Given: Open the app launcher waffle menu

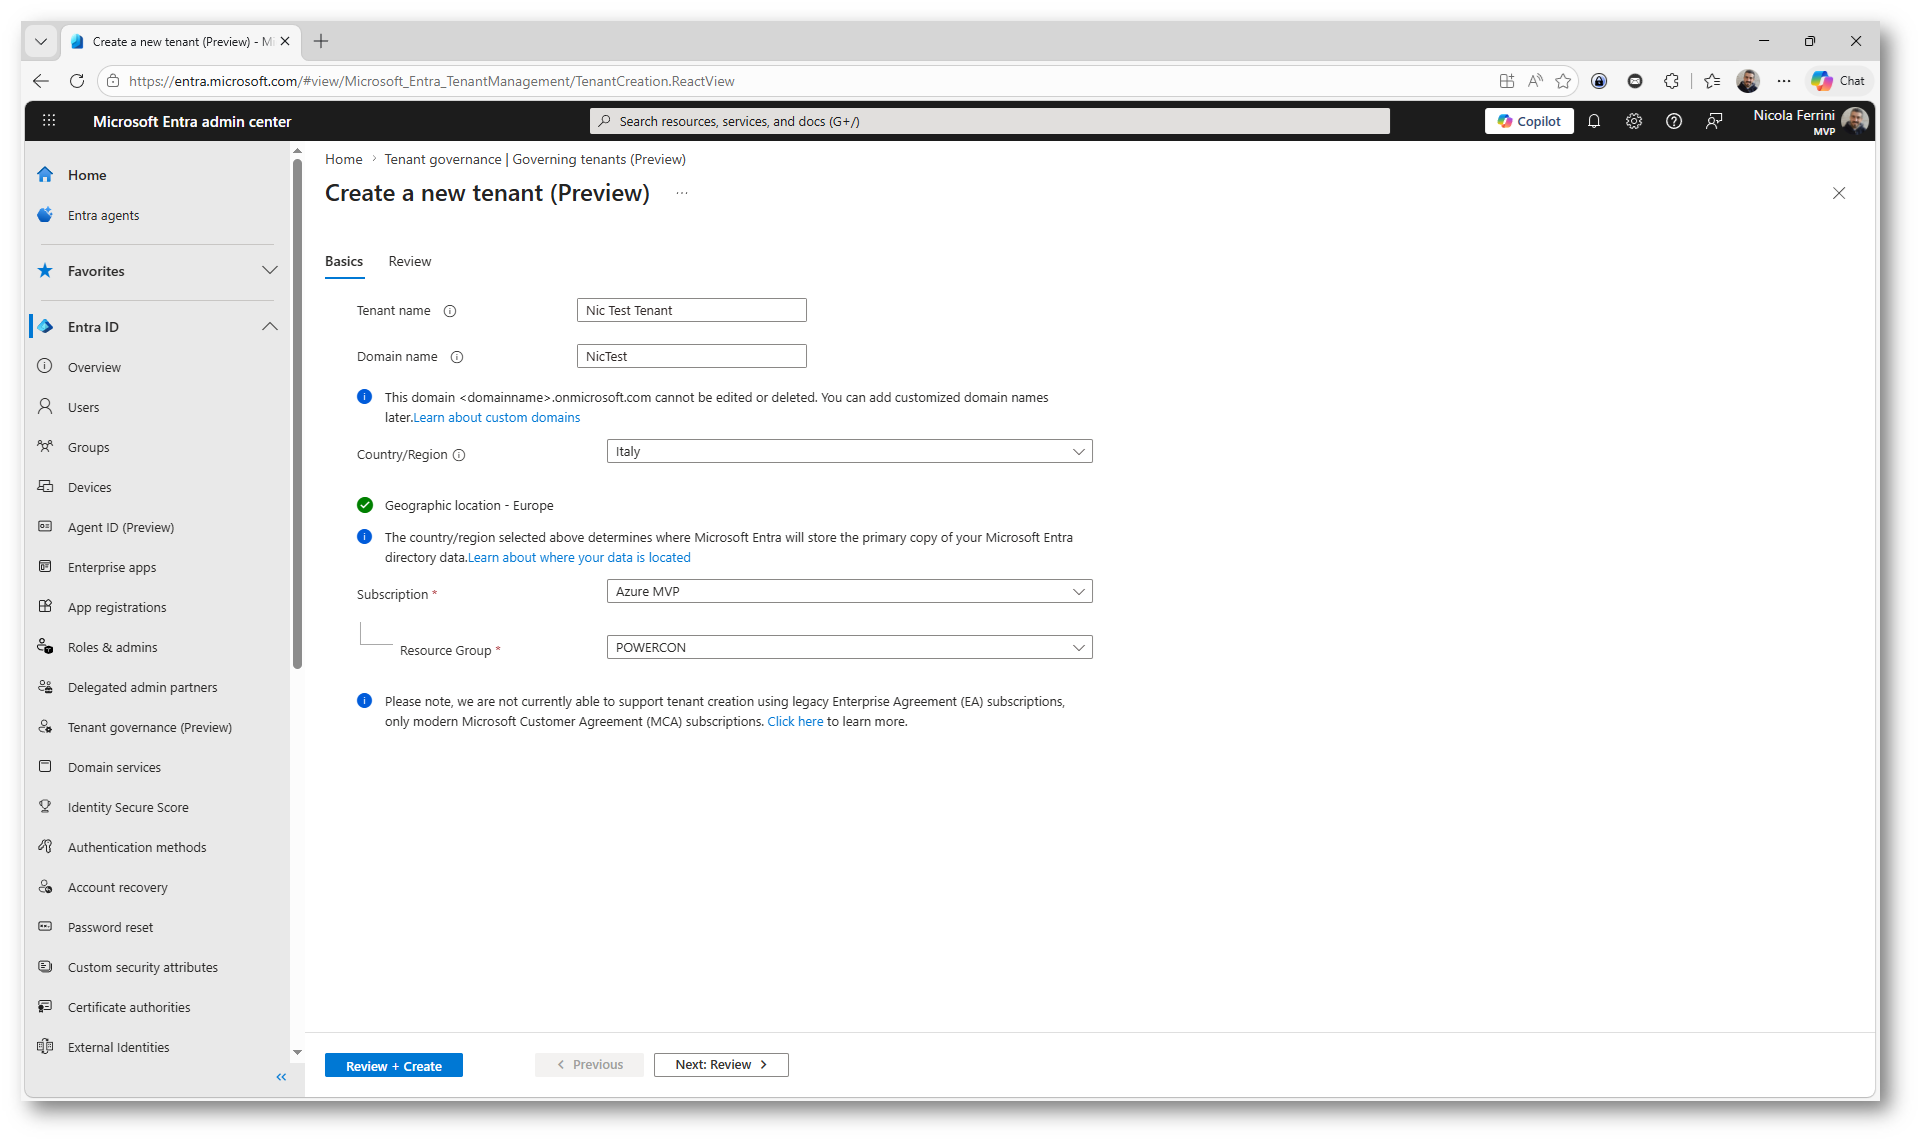Looking at the screenshot, I should 49,121.
